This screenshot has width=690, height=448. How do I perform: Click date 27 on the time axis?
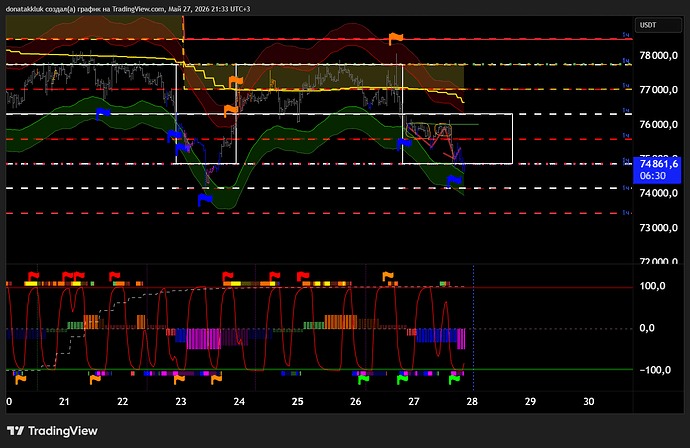[x=414, y=401]
